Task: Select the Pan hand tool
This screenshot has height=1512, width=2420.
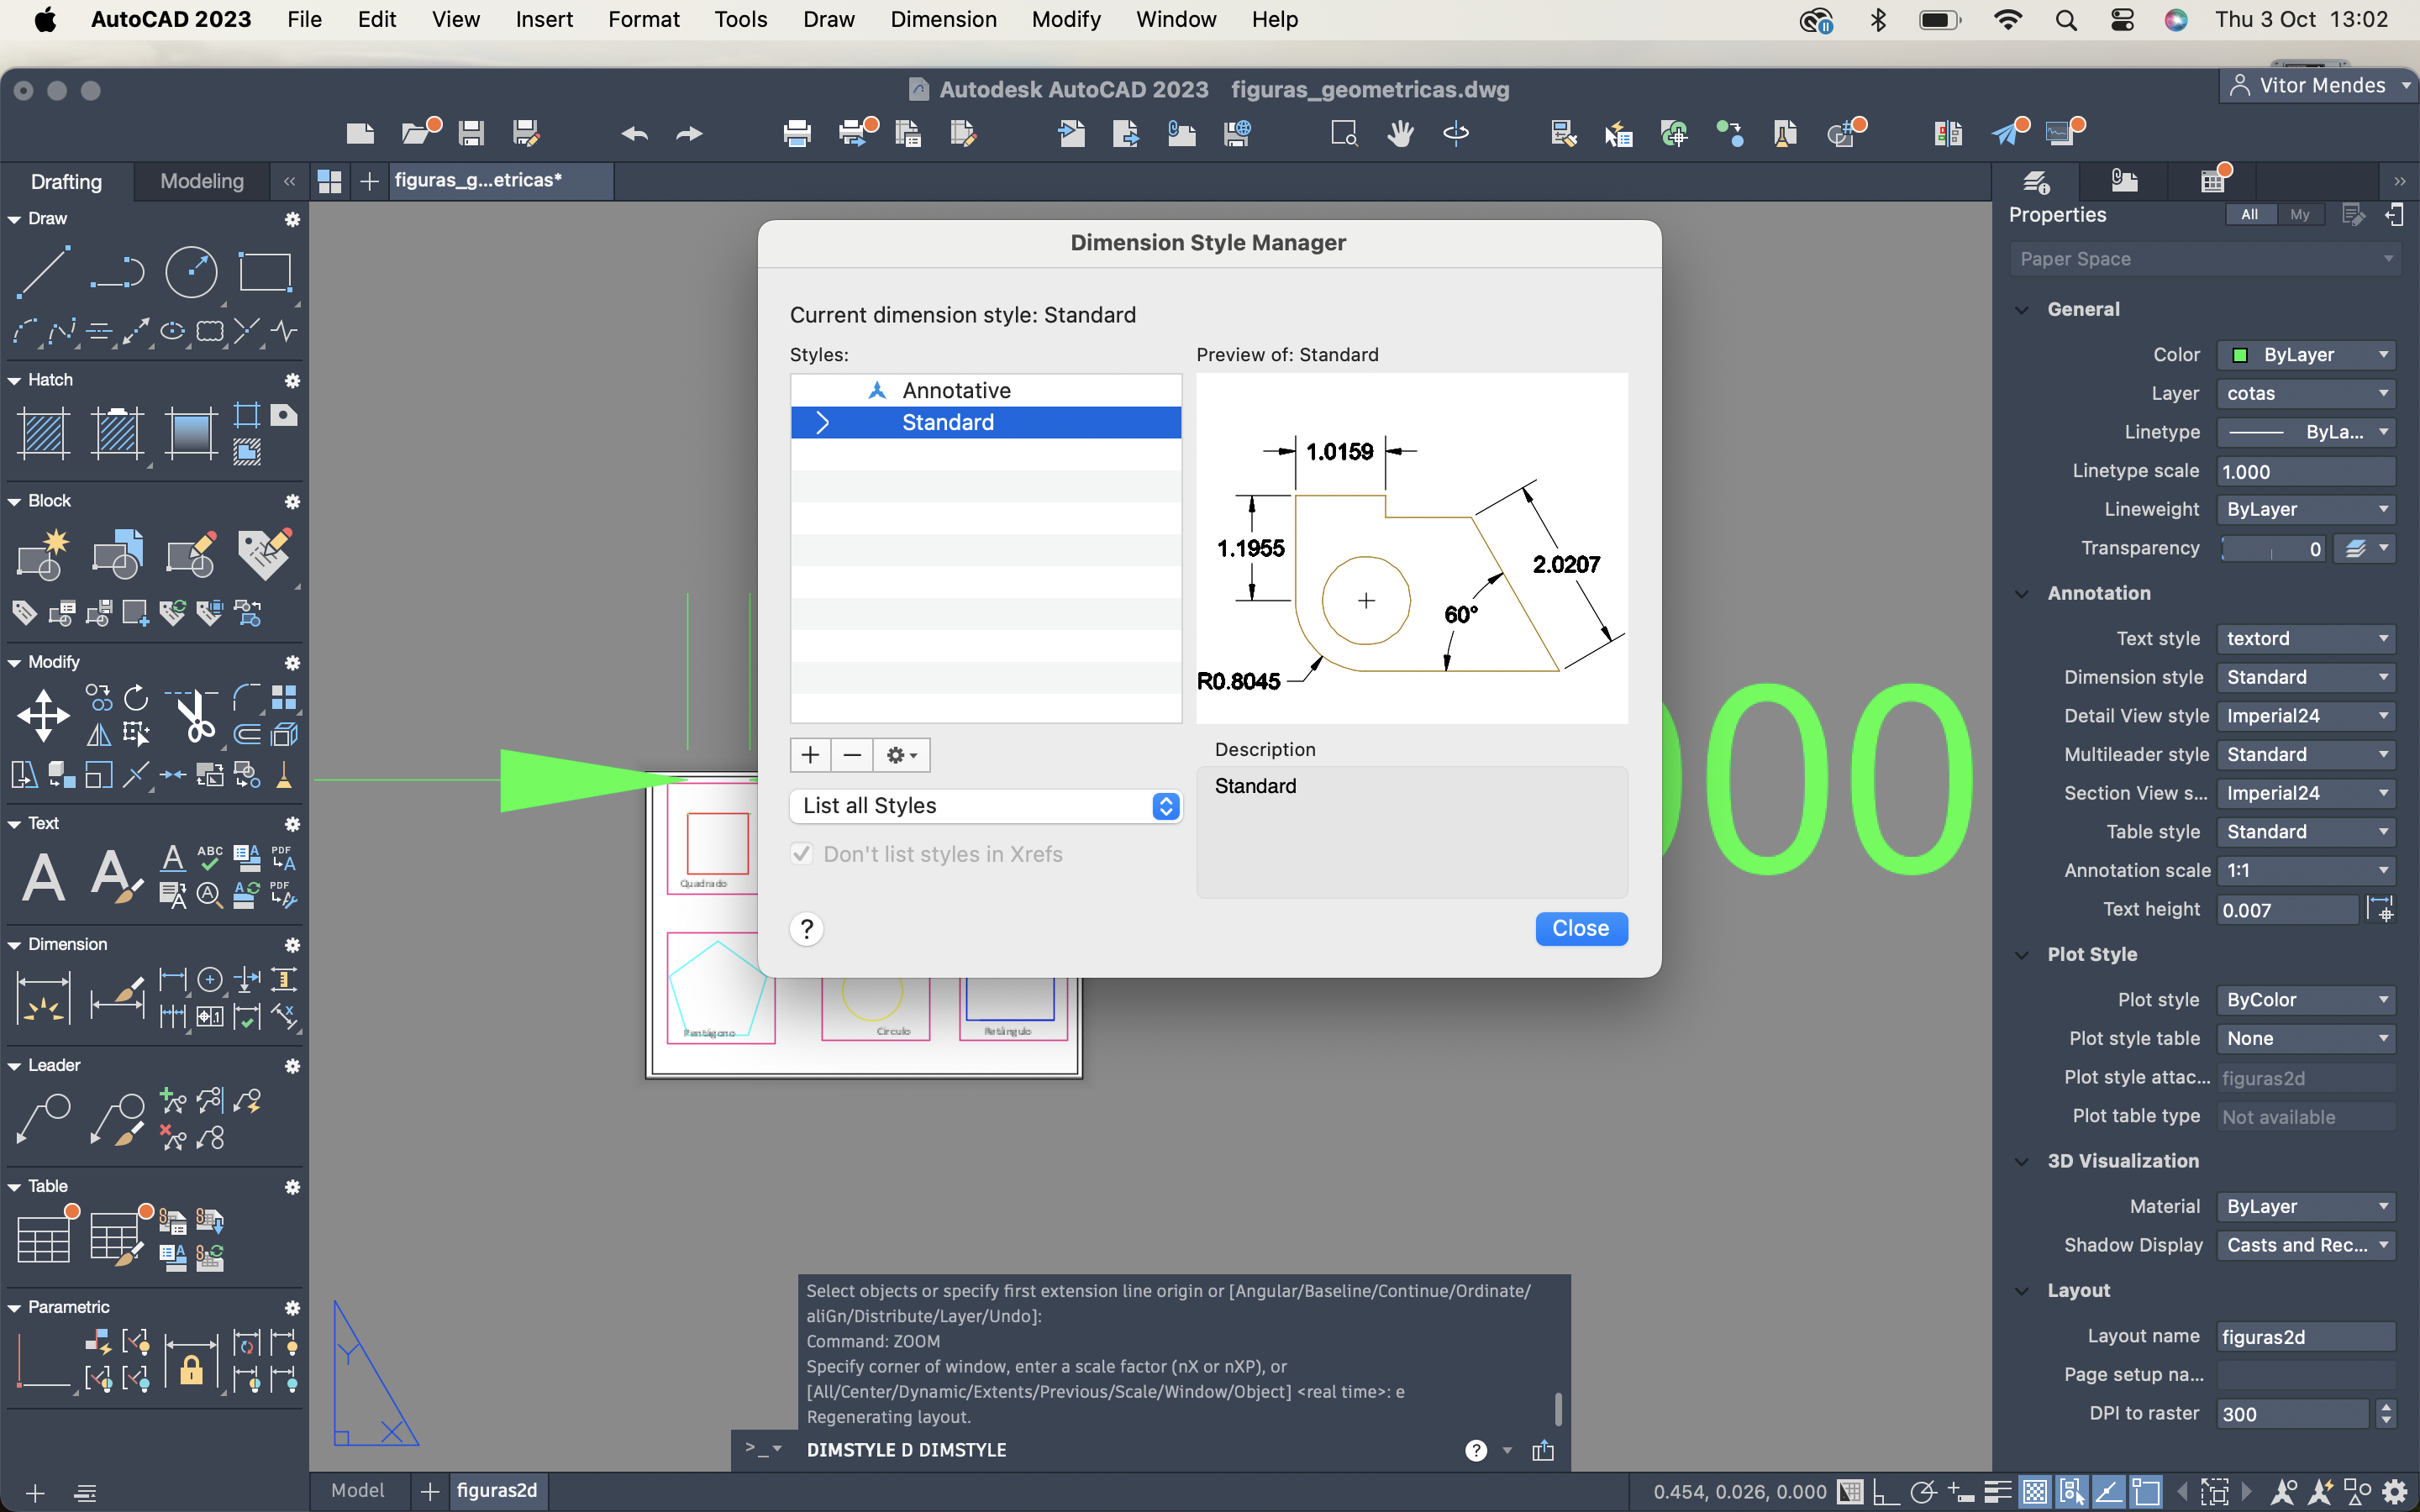Action: click(x=1400, y=133)
